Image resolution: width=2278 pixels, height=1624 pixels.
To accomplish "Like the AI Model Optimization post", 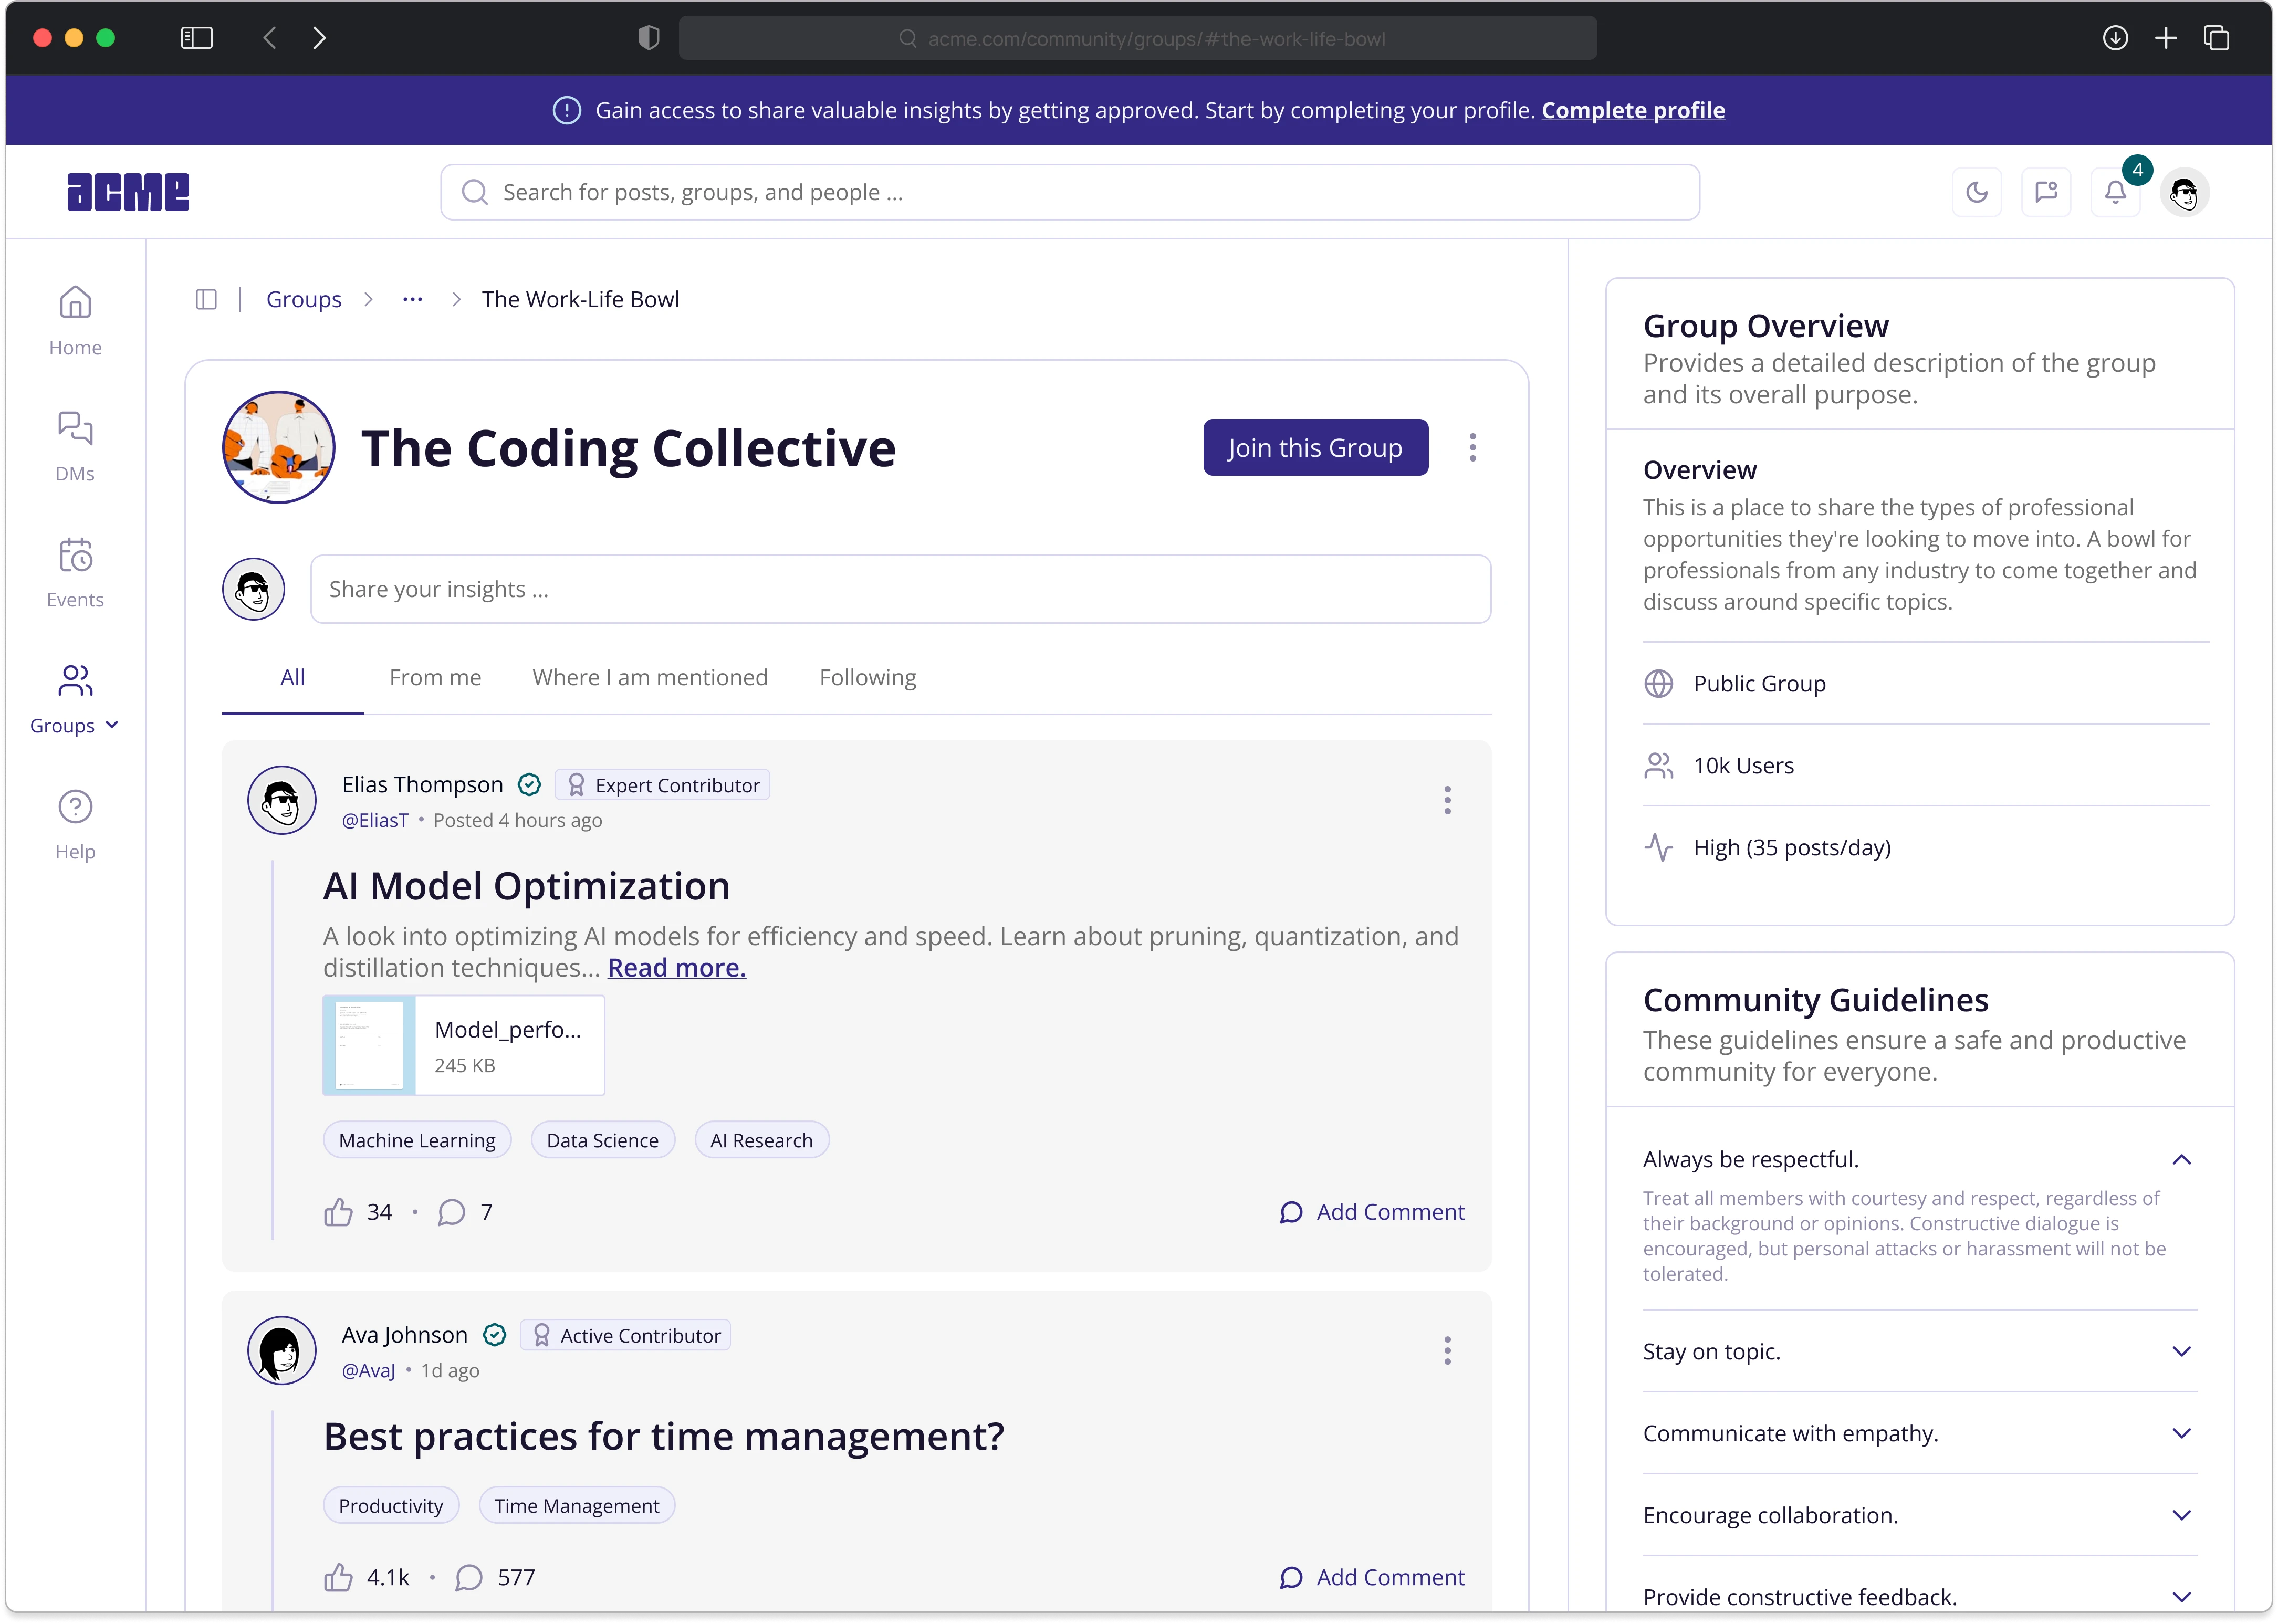I will click(x=338, y=1212).
